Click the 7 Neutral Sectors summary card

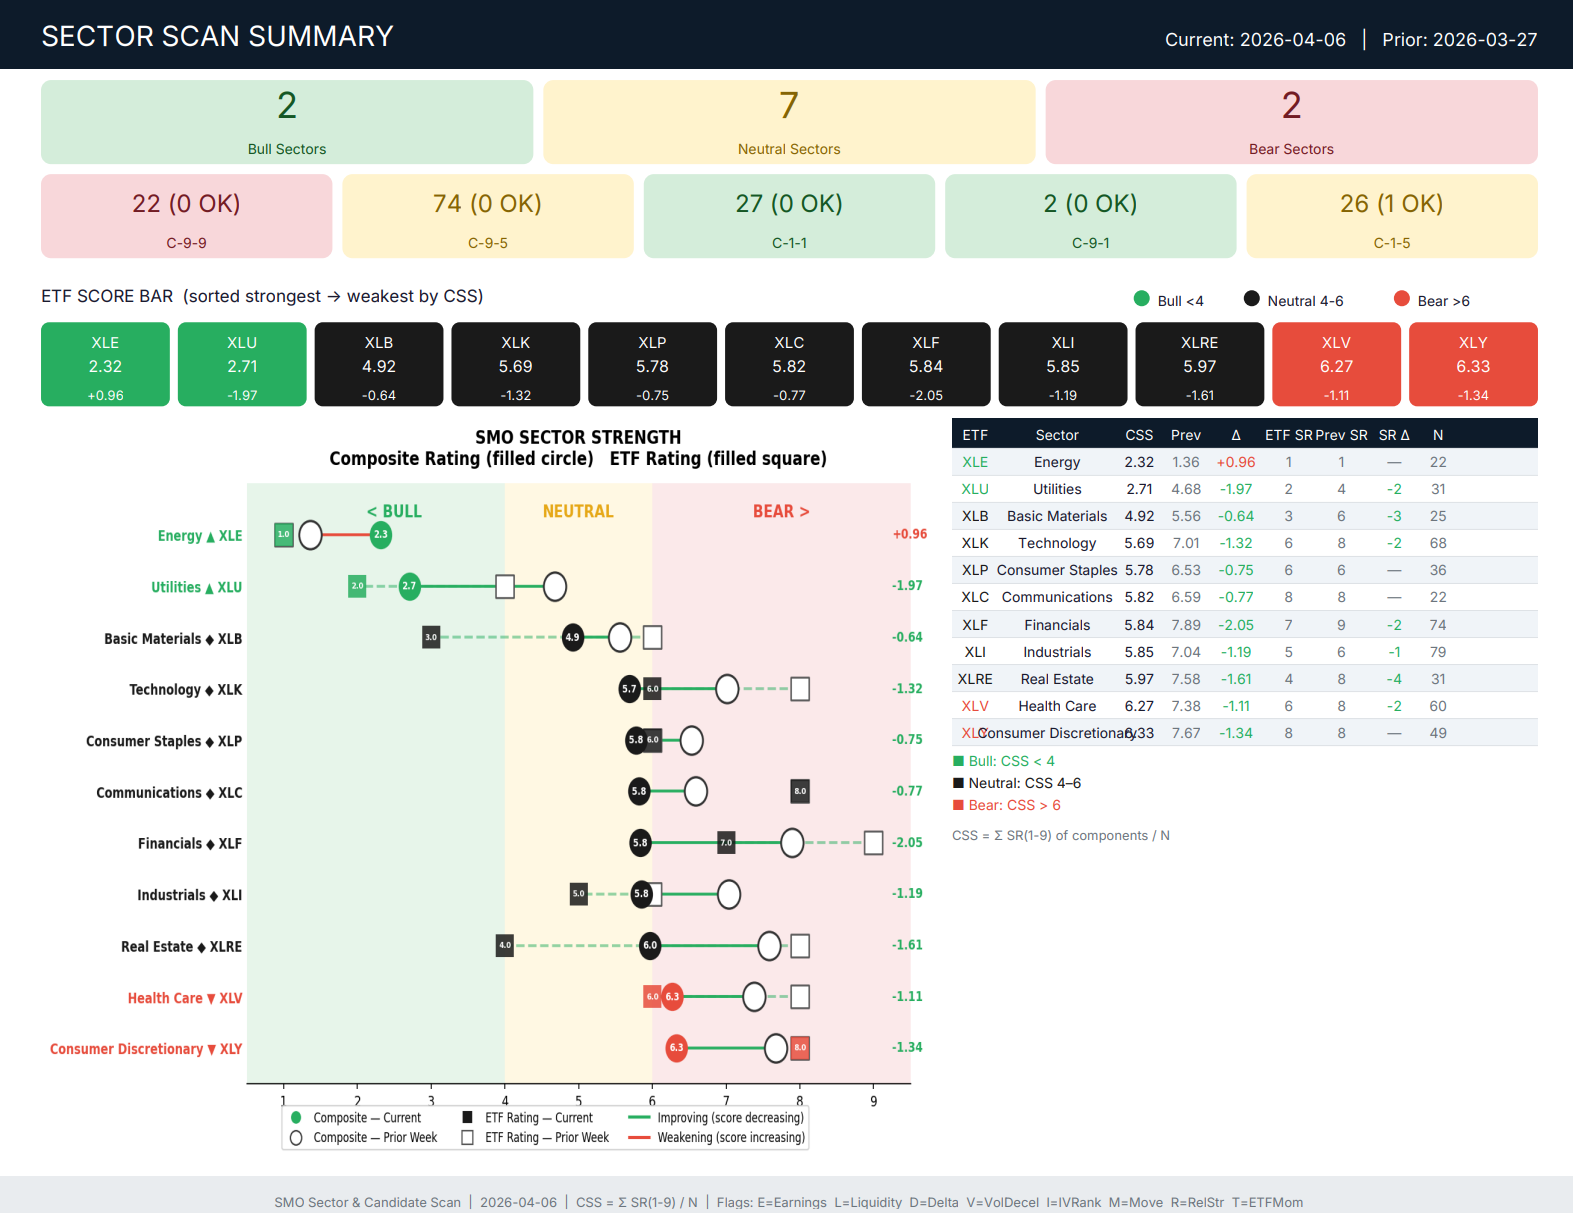click(789, 122)
